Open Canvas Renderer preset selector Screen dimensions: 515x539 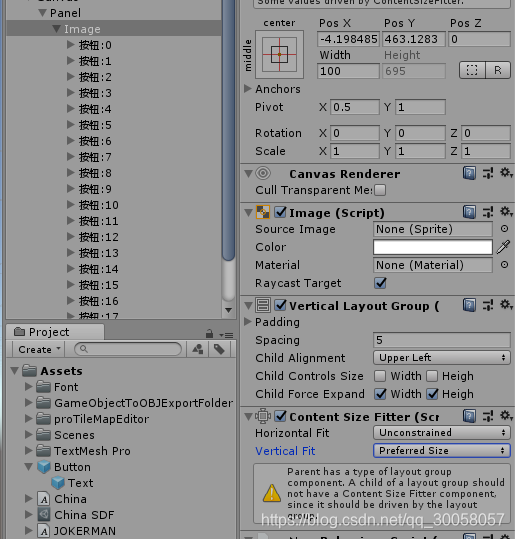pos(488,173)
